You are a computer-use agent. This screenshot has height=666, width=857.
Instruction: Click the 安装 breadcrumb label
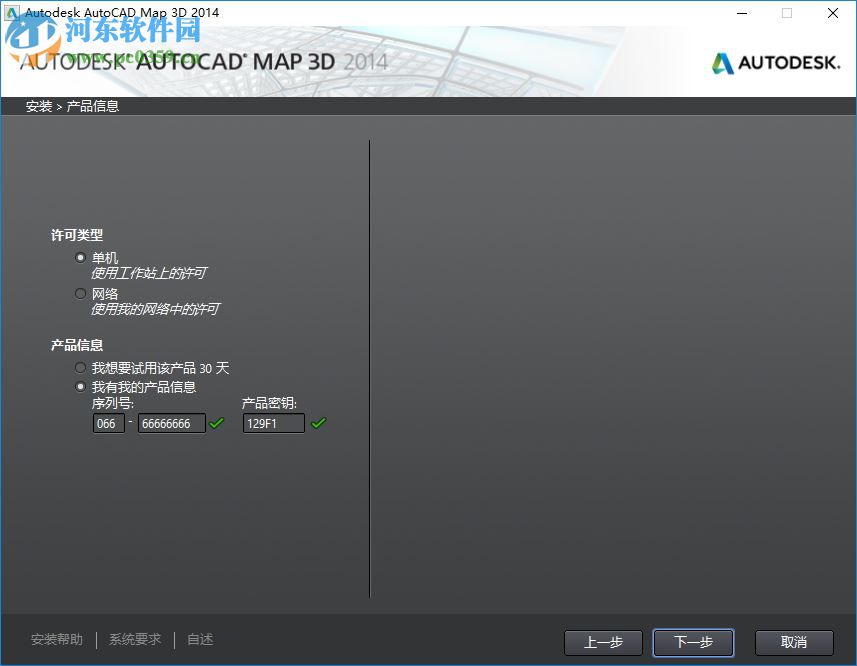click(x=37, y=106)
